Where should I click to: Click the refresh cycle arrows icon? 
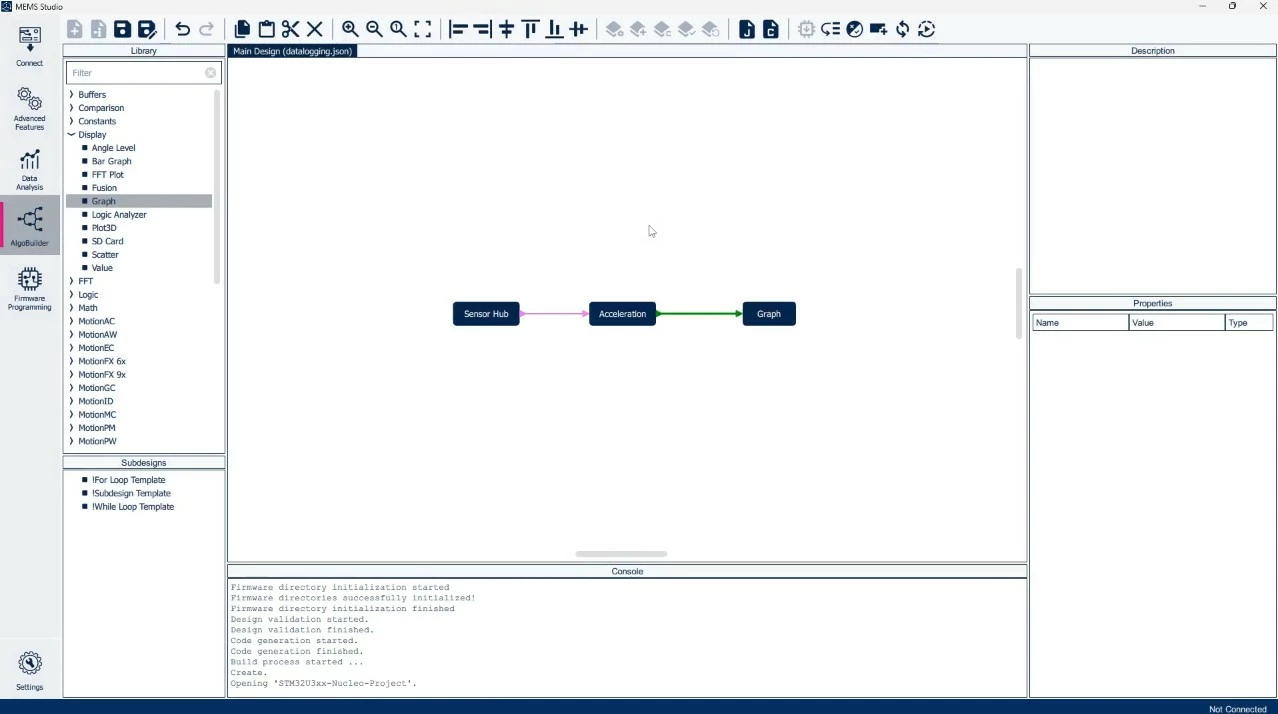click(x=902, y=29)
